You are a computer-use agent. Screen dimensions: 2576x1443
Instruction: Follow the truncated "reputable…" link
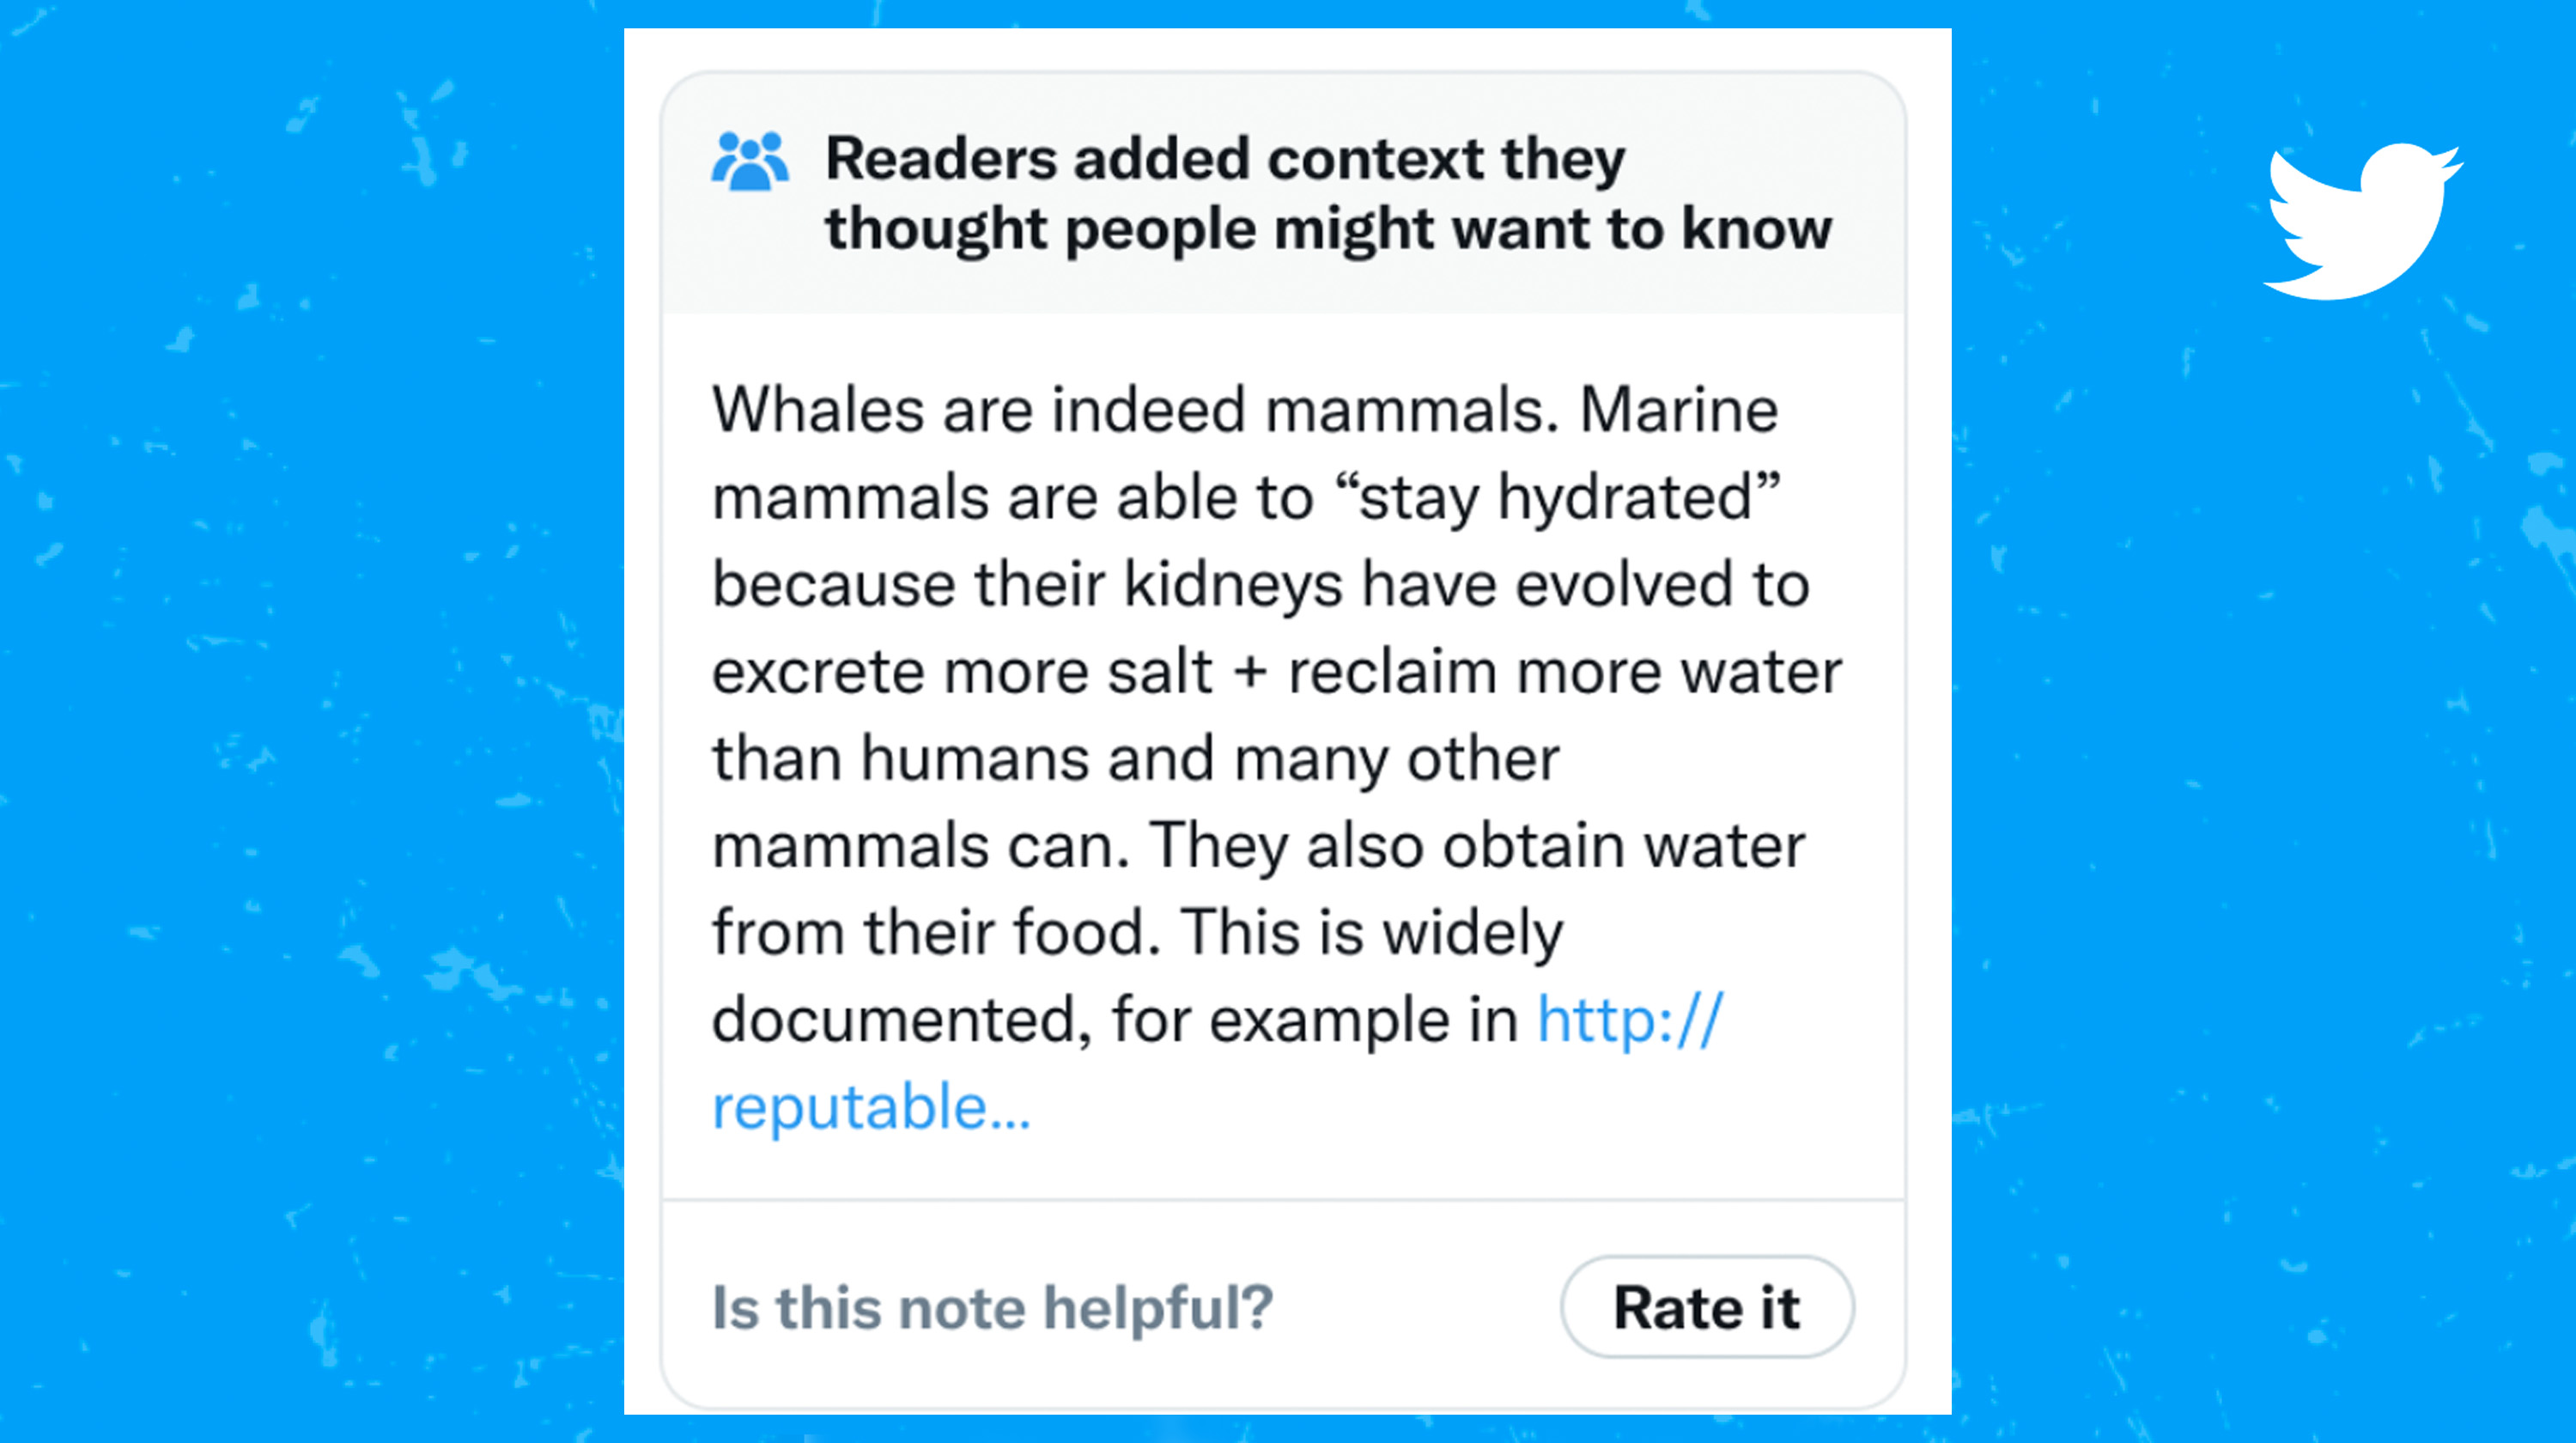870,1107
